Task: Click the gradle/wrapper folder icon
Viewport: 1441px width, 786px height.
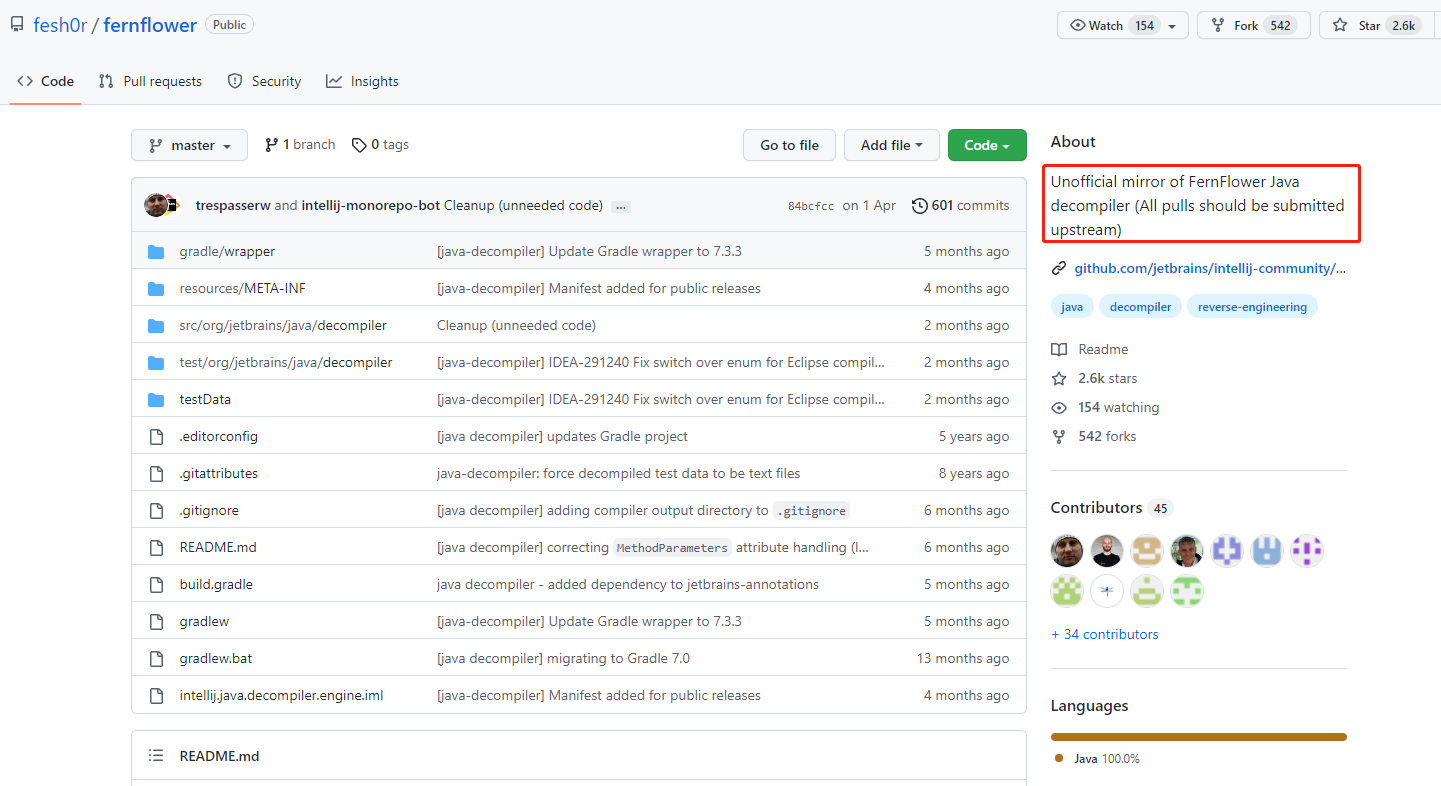Action: tap(156, 251)
